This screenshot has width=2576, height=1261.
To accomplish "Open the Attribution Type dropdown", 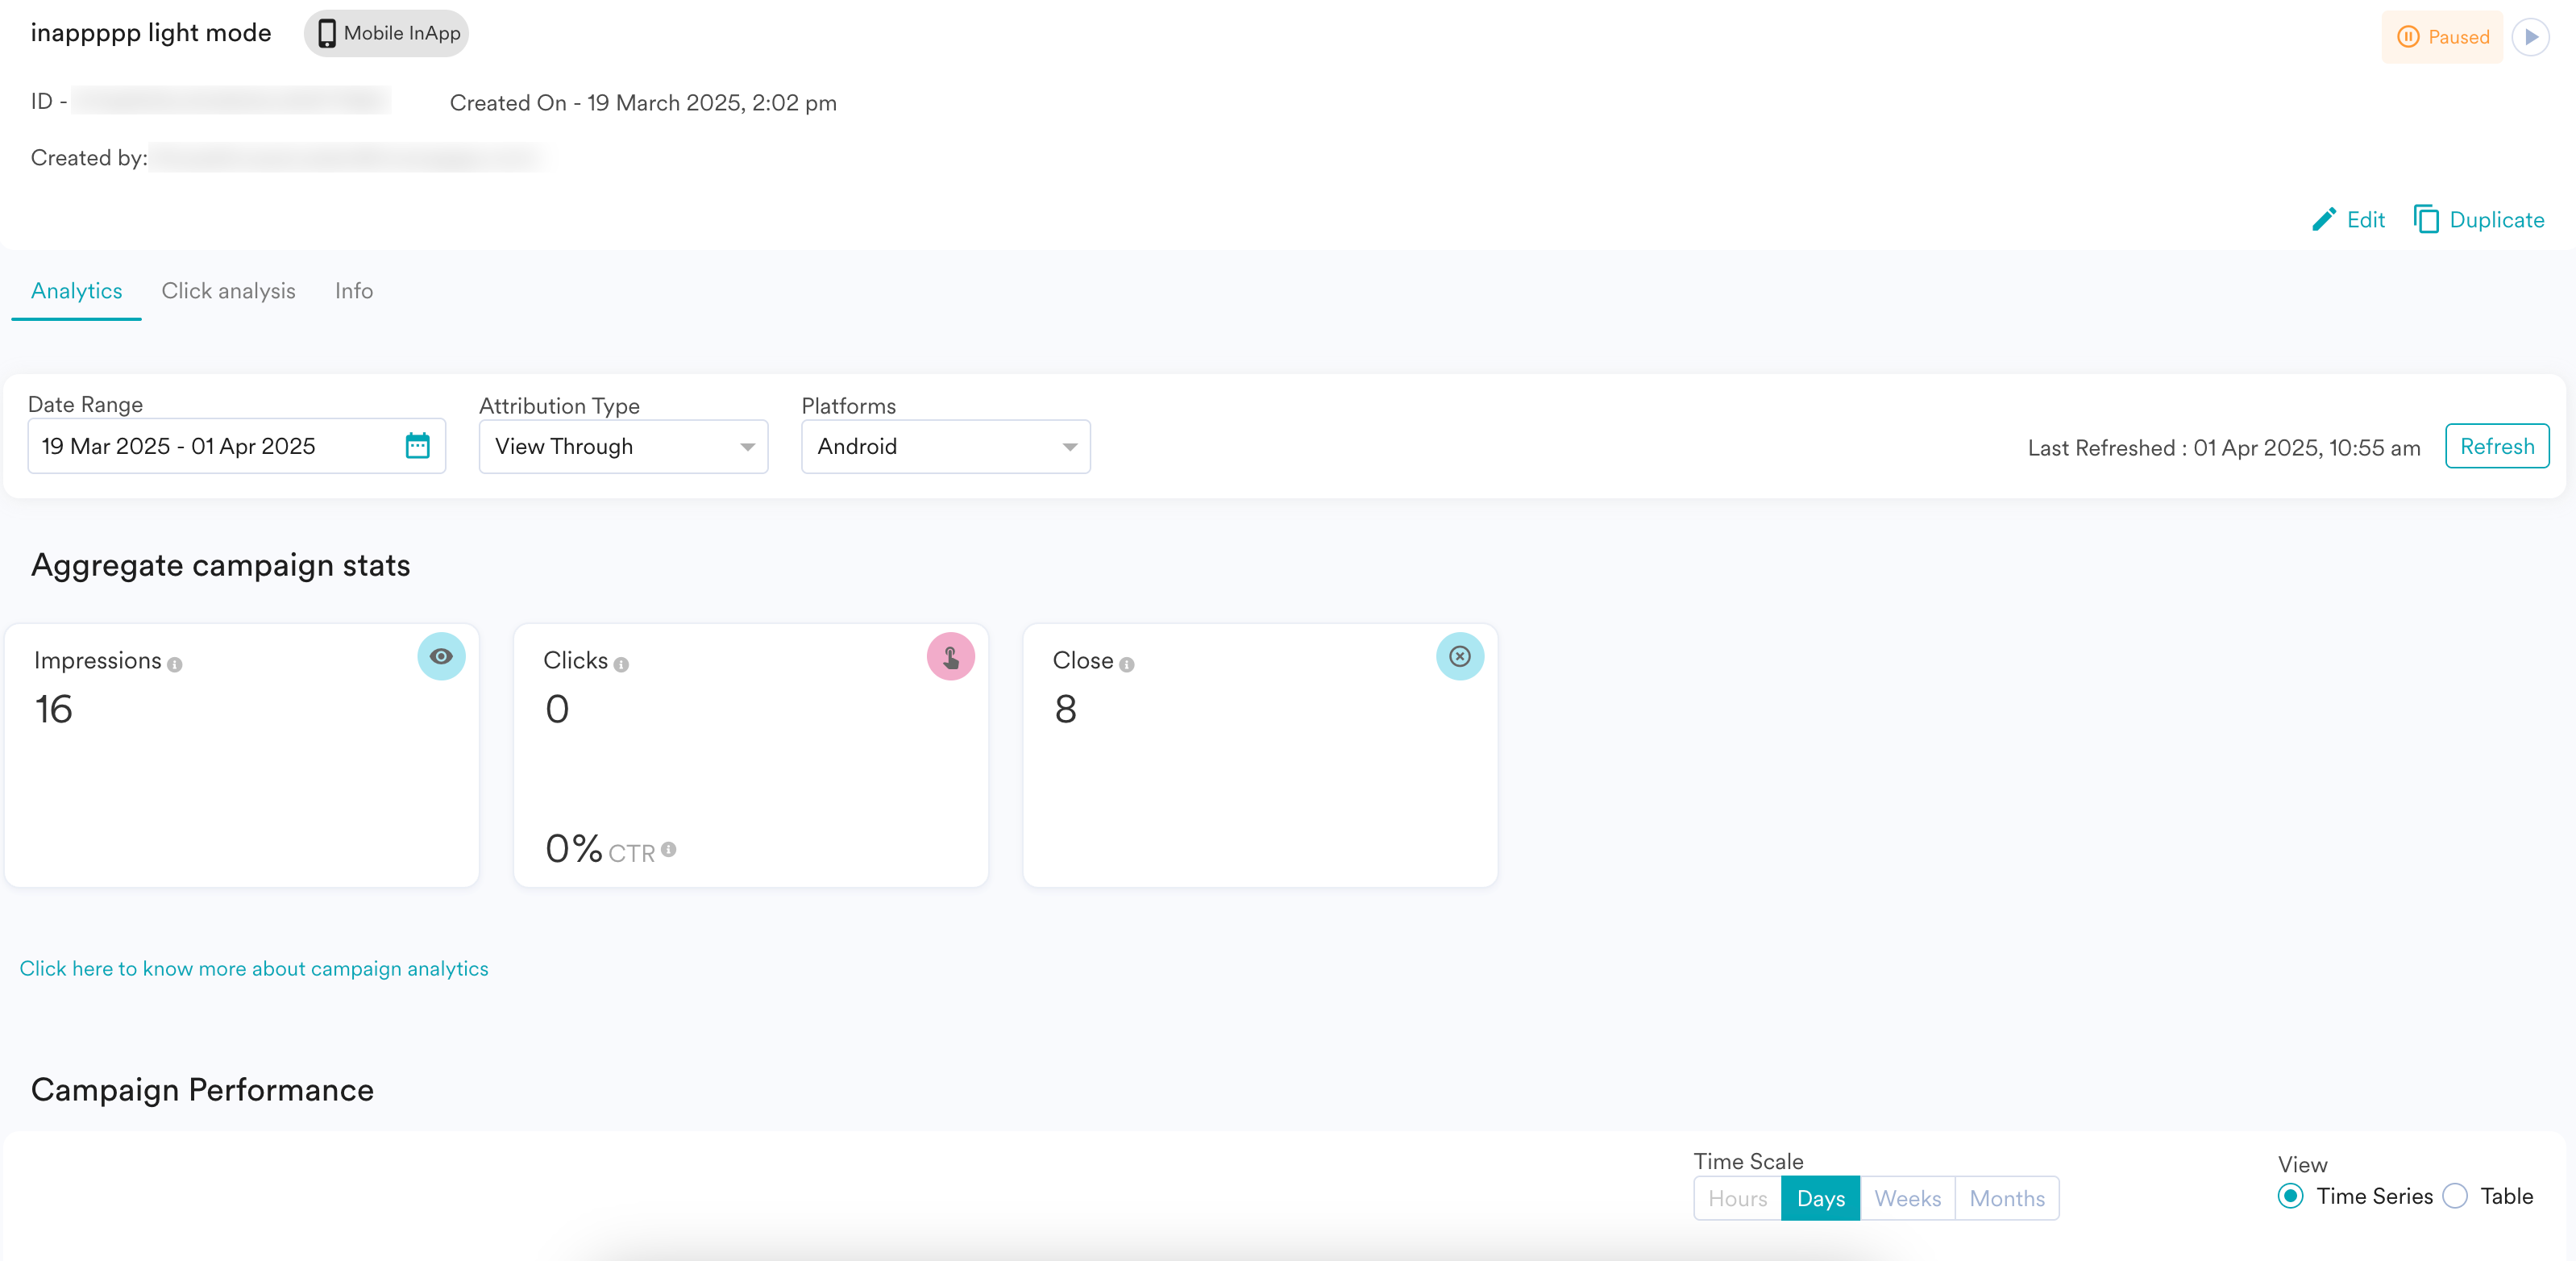I will (623, 446).
